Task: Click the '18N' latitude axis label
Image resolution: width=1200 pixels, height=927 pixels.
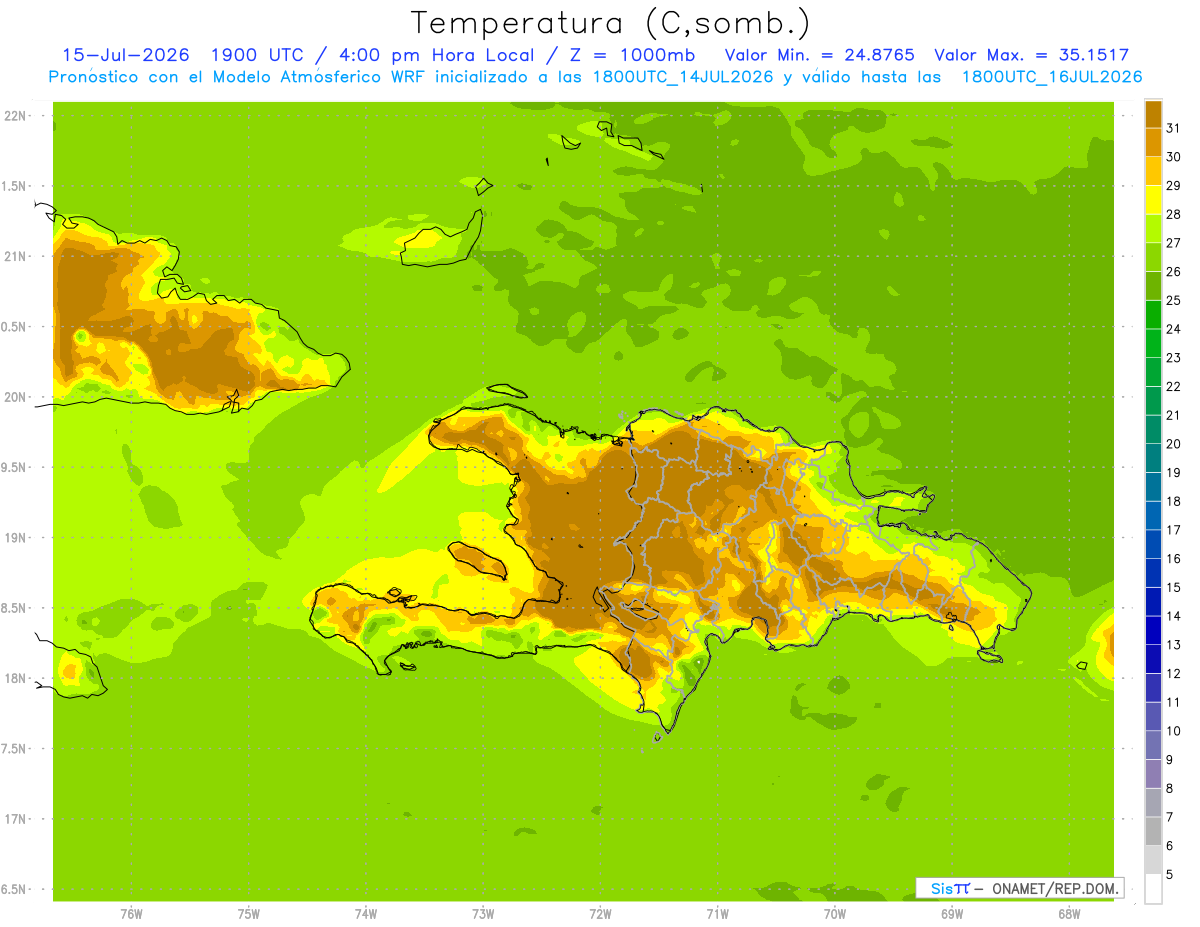Action: 14,678
